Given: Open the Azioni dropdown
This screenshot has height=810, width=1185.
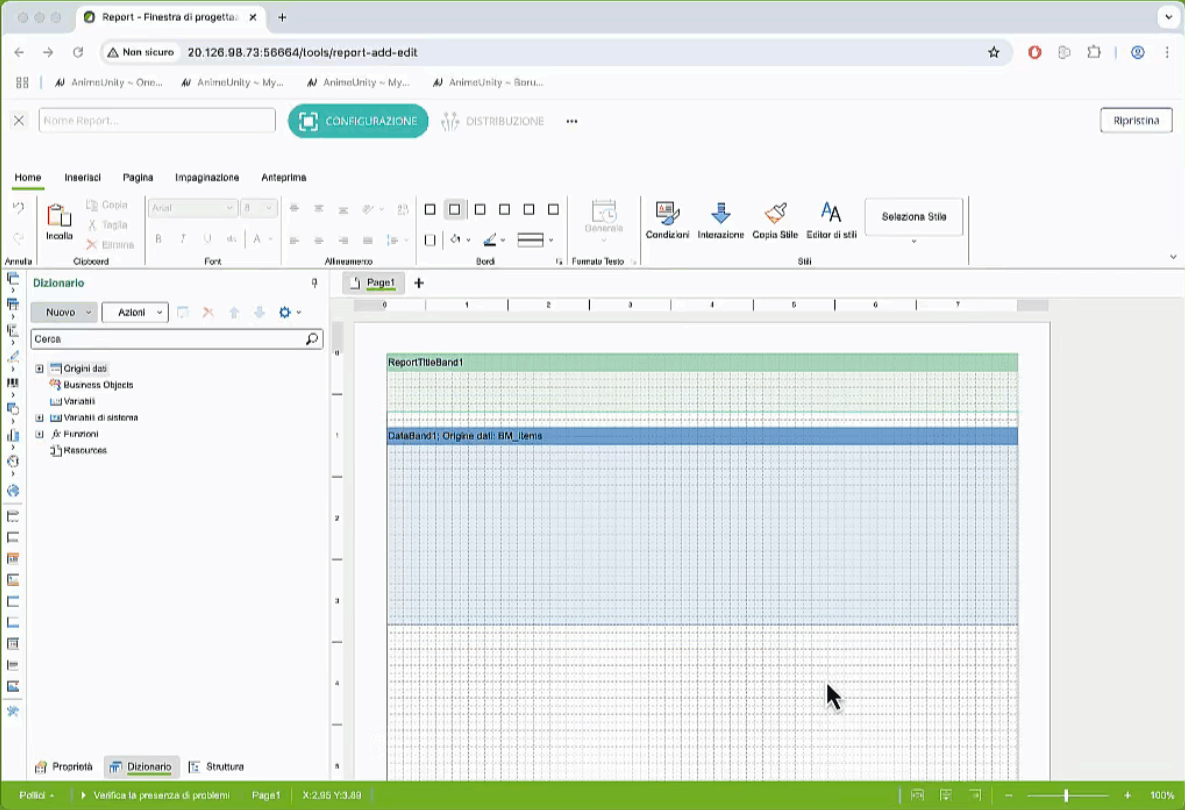Looking at the screenshot, I should click(135, 312).
